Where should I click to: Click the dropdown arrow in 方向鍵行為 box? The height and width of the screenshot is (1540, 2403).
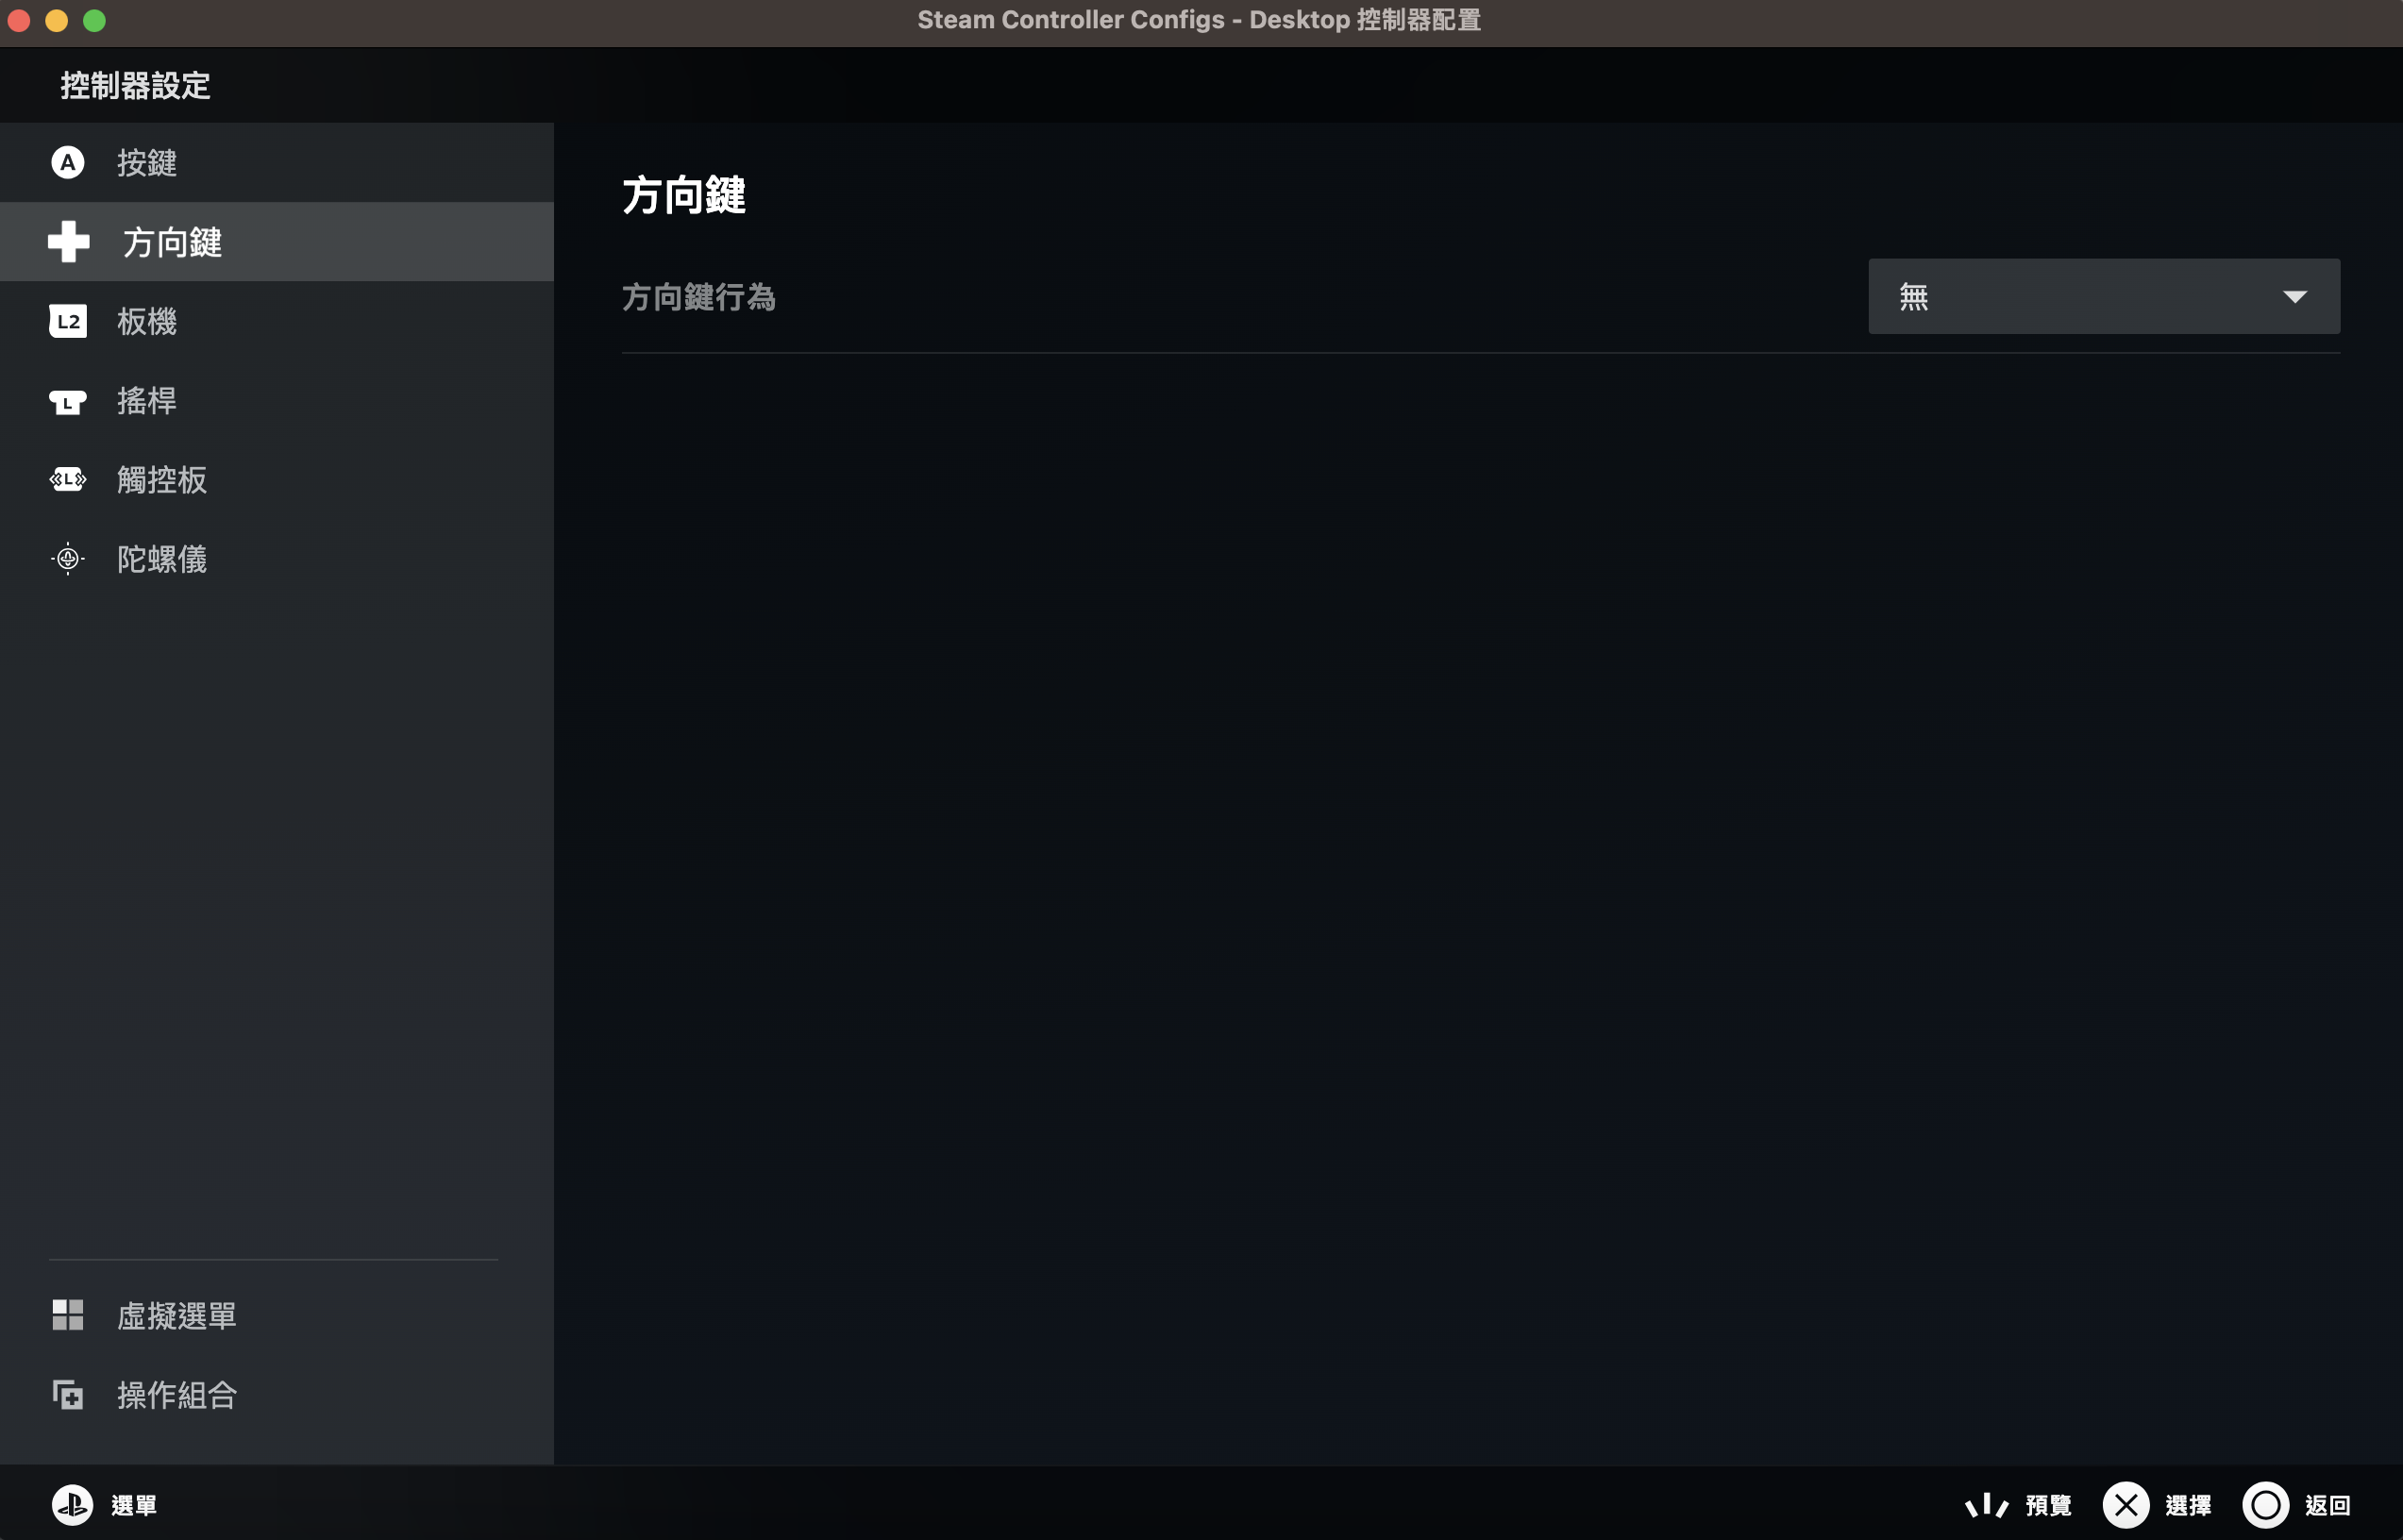pos(2294,297)
